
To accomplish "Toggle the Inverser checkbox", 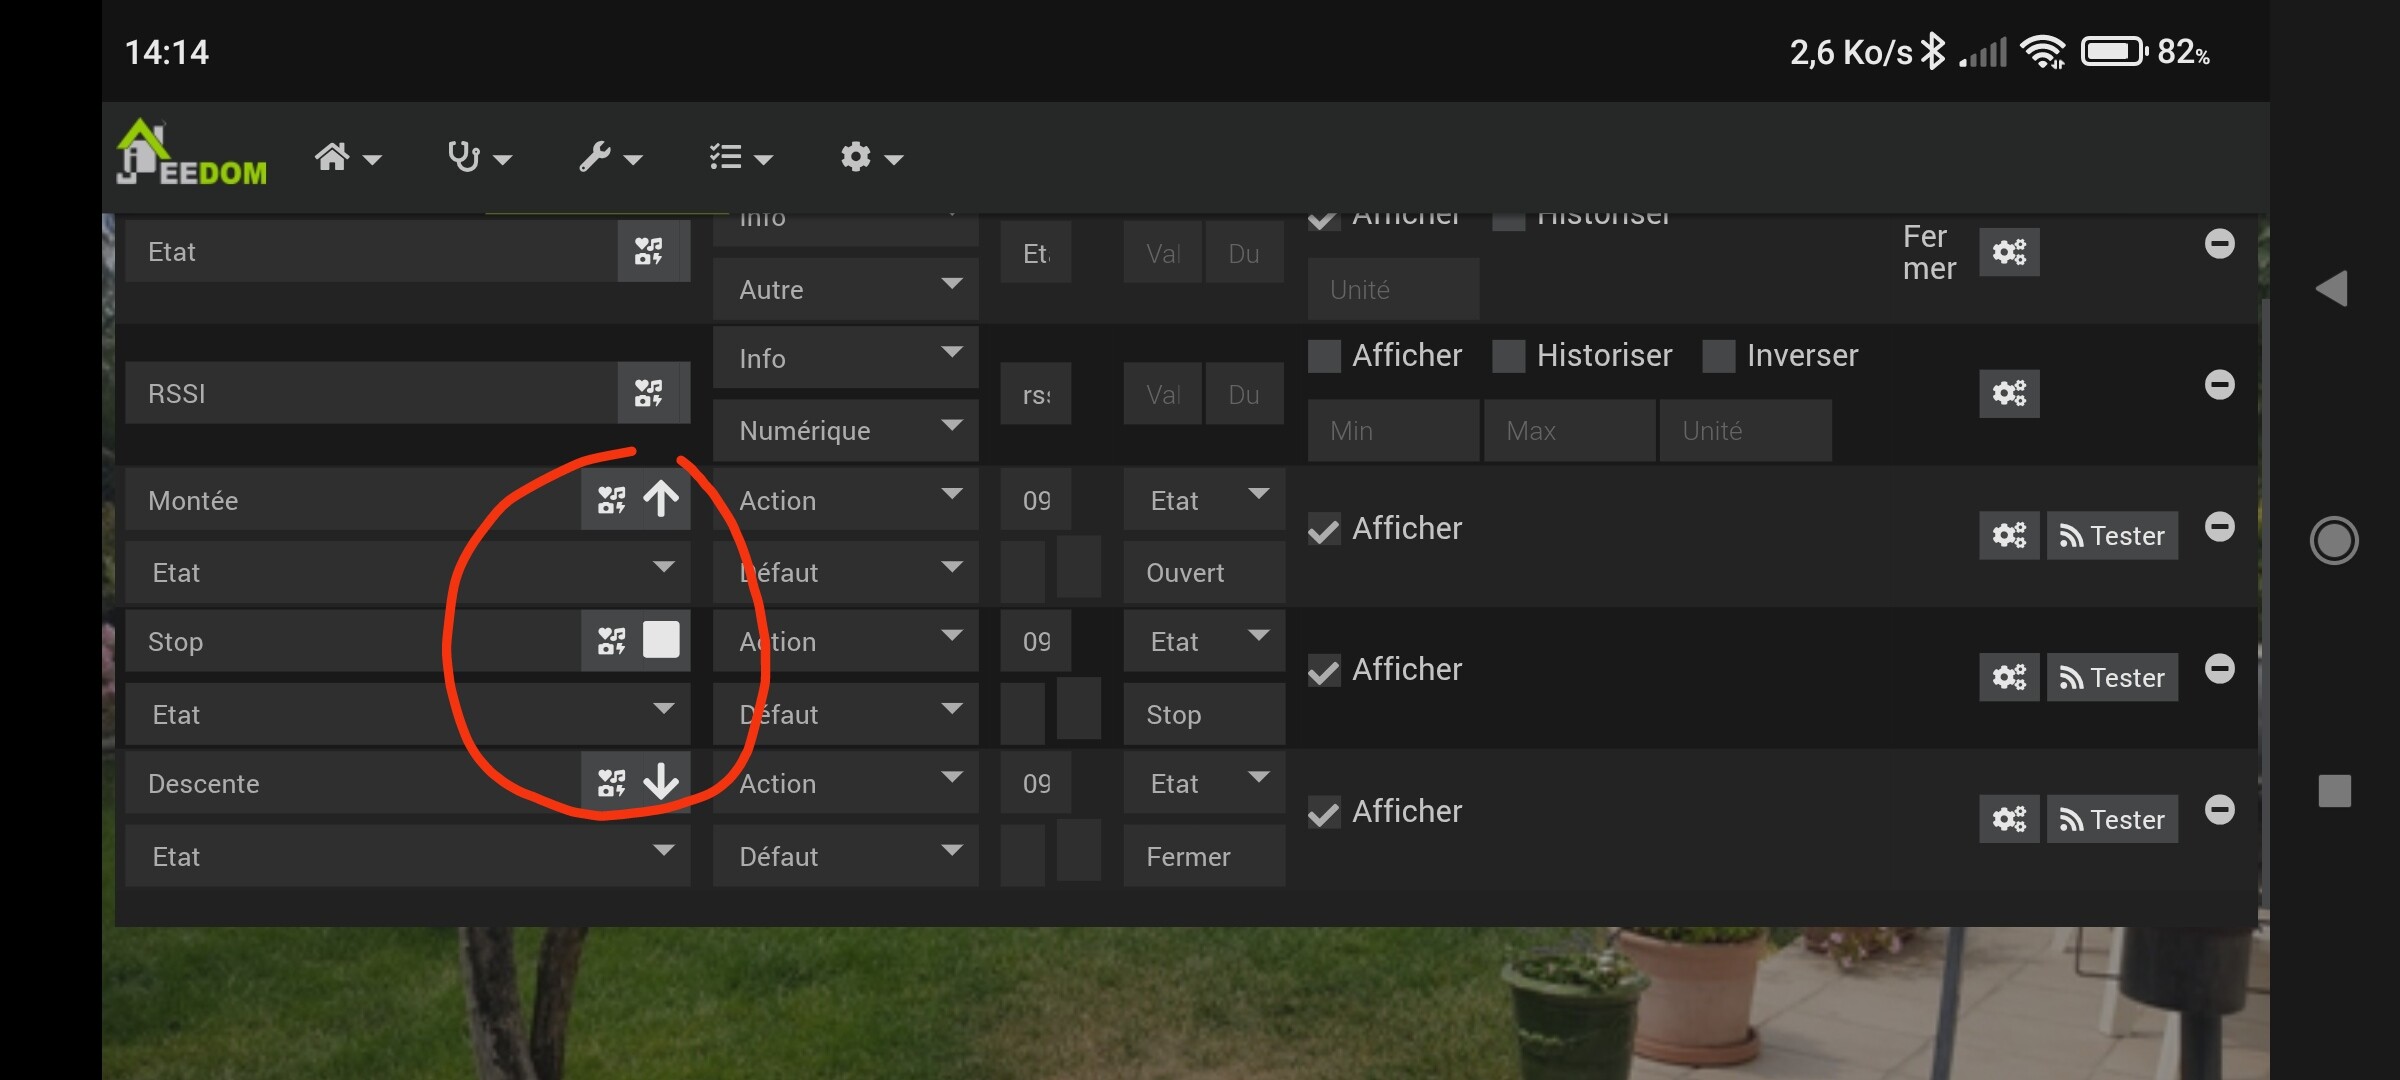I will click(x=1718, y=356).
